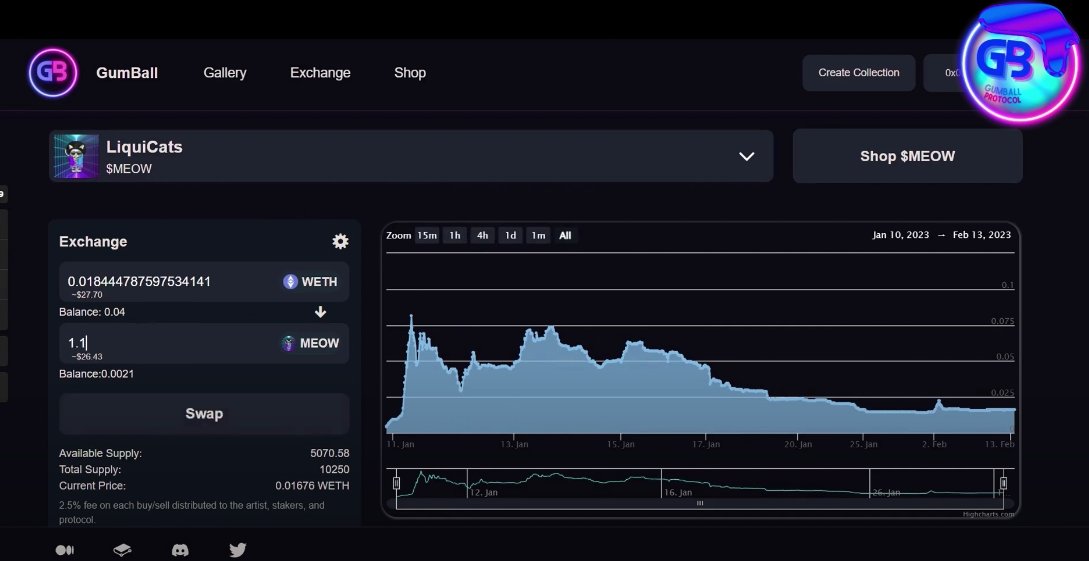This screenshot has width=1089, height=561.
Task: Flip swap direction with the down arrow
Action: pos(320,312)
